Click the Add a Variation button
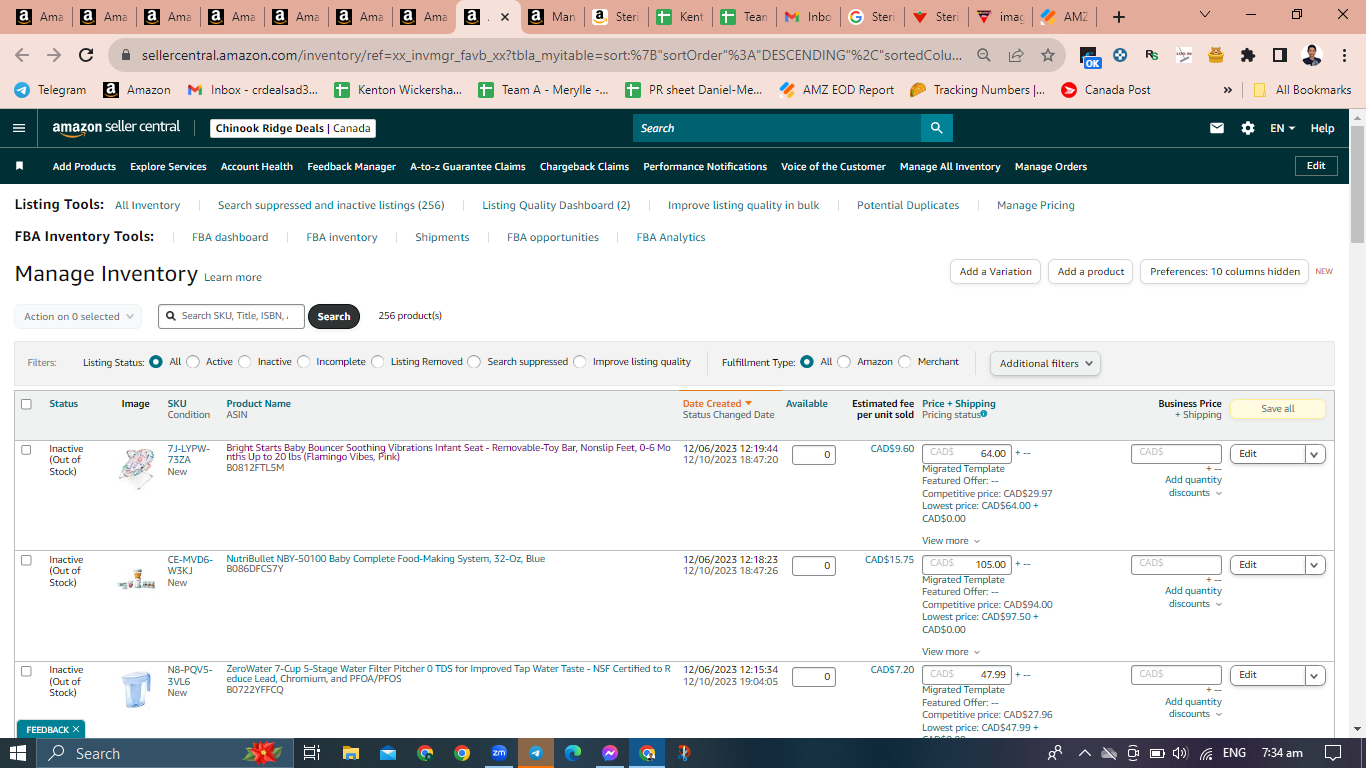The height and width of the screenshot is (768, 1366). click(995, 271)
